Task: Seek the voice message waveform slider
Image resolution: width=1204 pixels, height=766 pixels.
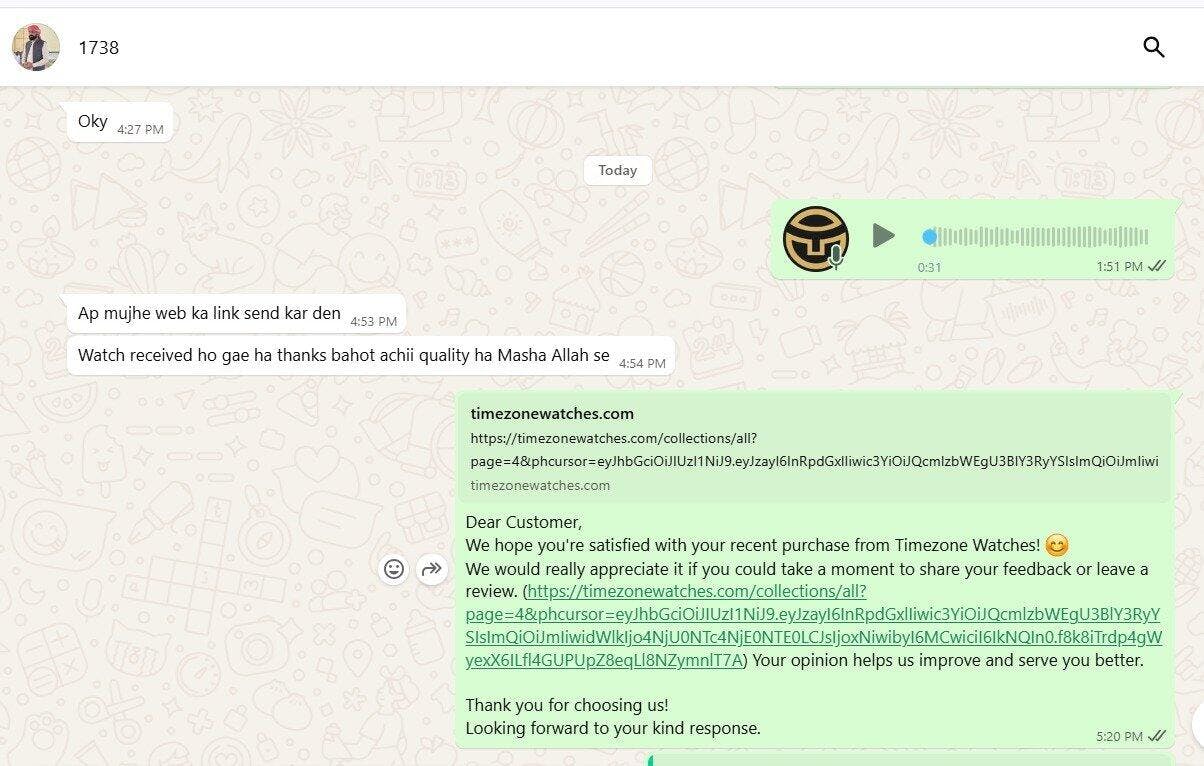Action: 1036,237
